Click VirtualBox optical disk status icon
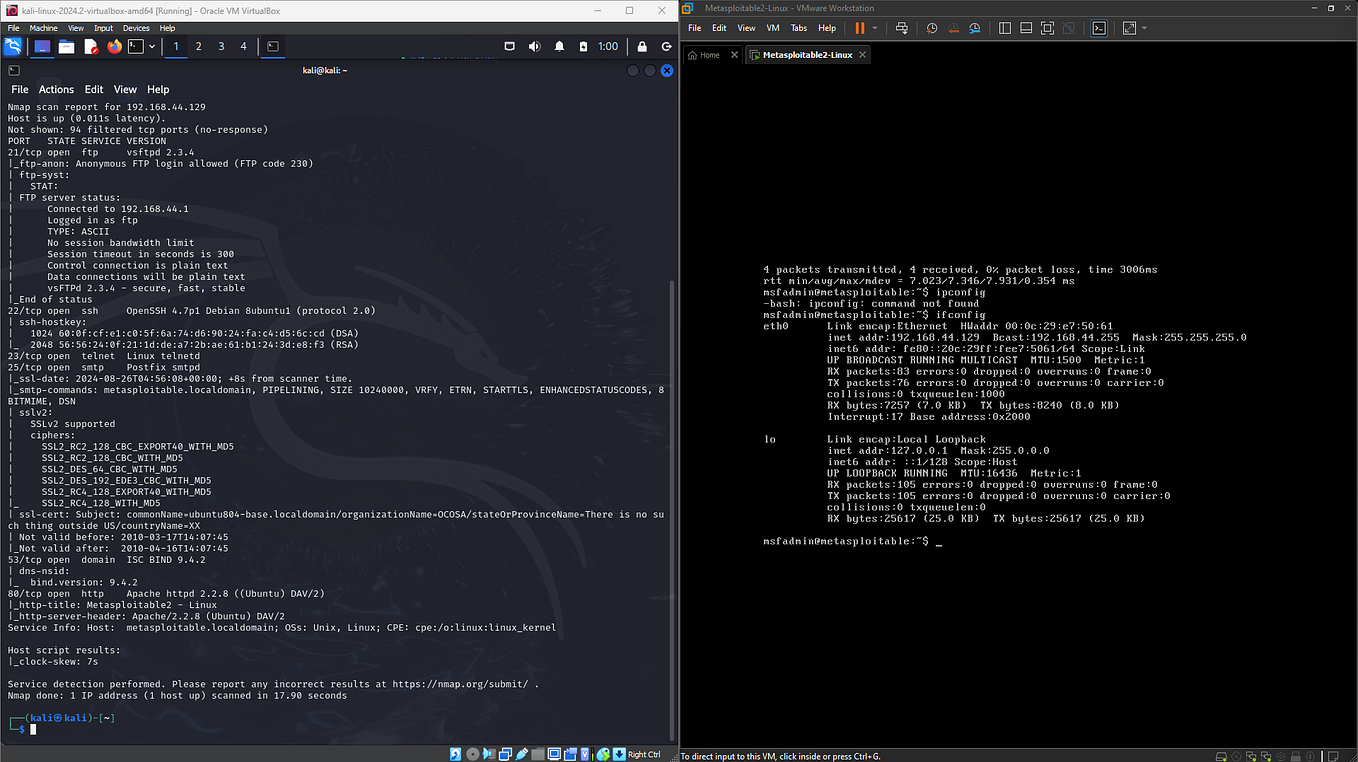This screenshot has height=762, width=1358. click(472, 754)
